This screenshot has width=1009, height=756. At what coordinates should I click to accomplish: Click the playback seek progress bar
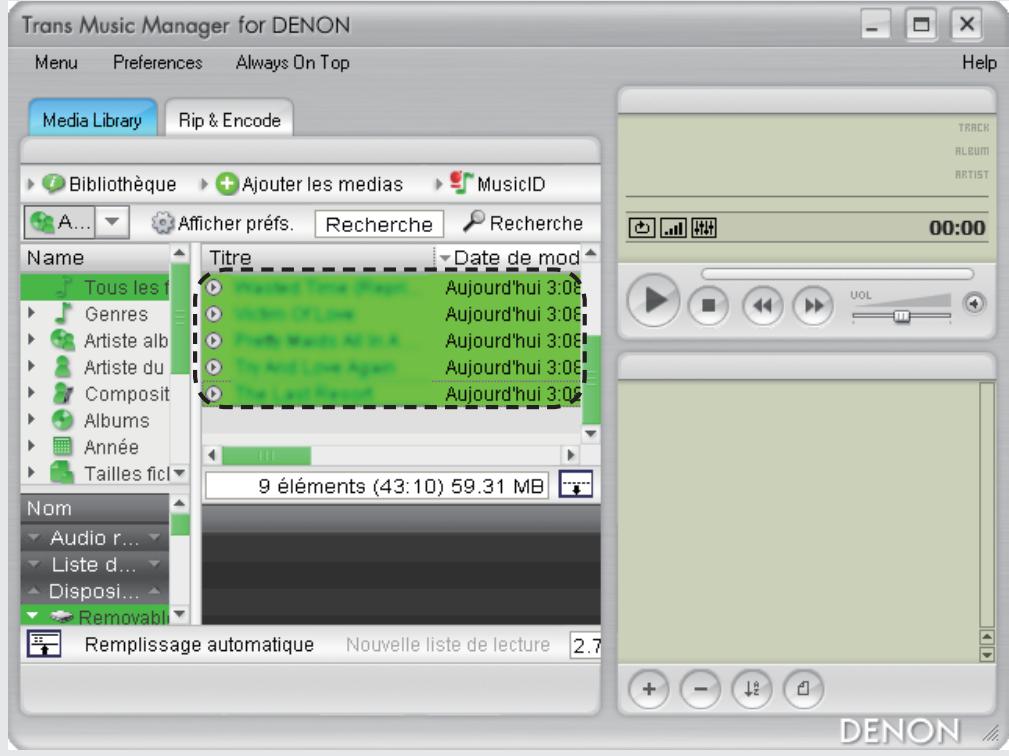[x=837, y=274]
